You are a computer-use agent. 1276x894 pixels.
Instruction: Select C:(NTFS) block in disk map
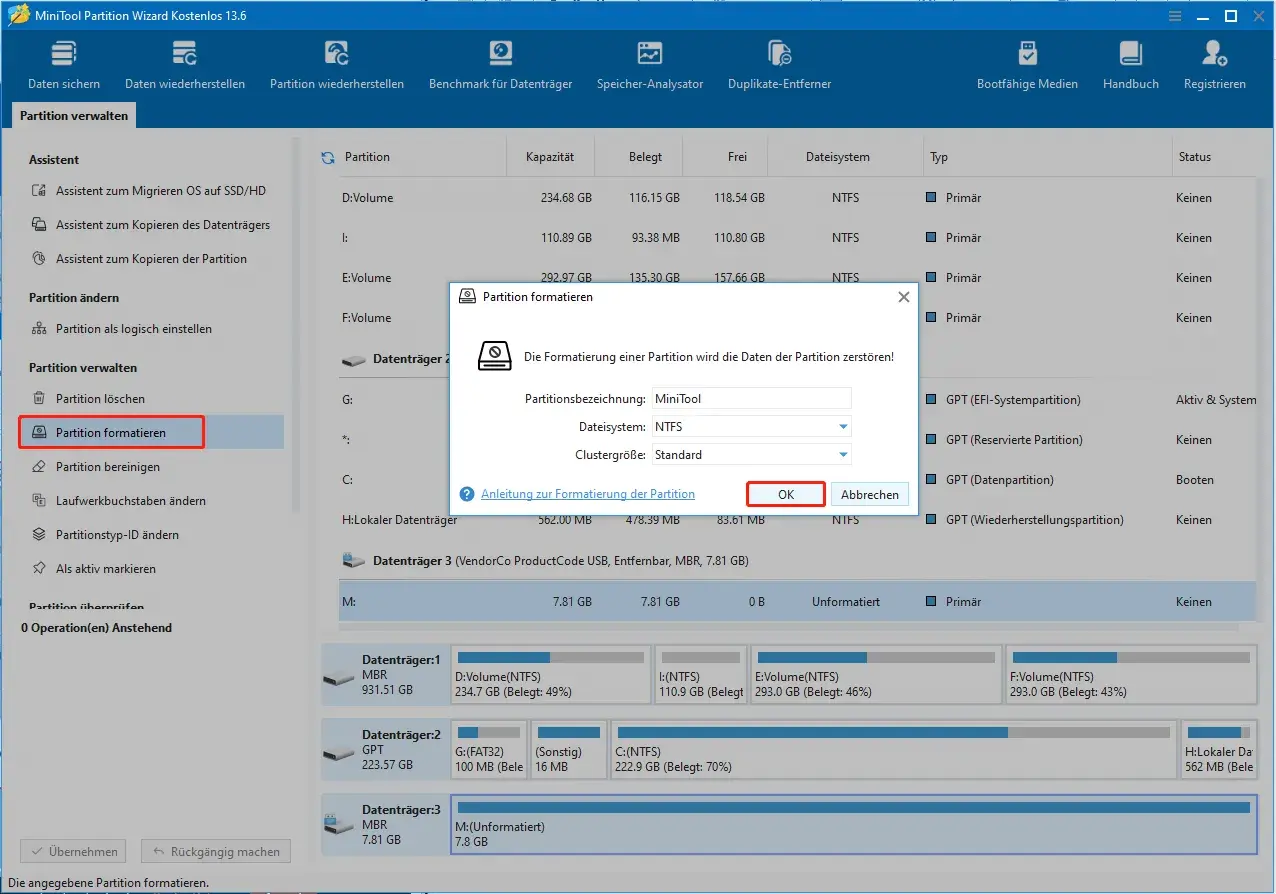point(893,749)
